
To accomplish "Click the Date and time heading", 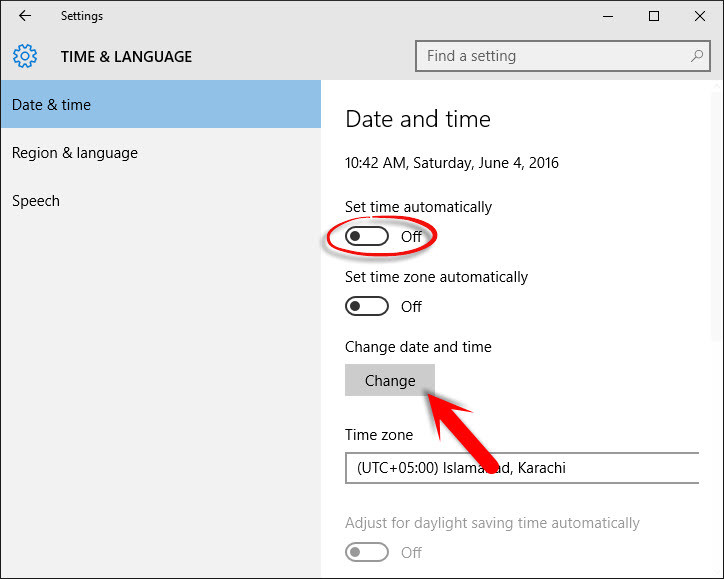I will point(418,119).
